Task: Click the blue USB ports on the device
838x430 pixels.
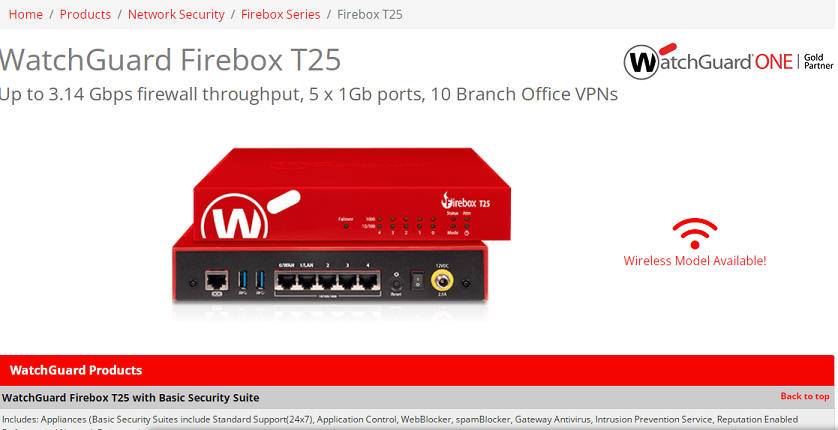Action: click(x=251, y=280)
